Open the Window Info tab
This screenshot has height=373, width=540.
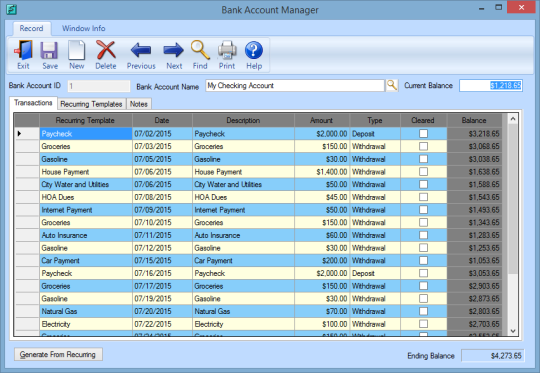pos(84,28)
